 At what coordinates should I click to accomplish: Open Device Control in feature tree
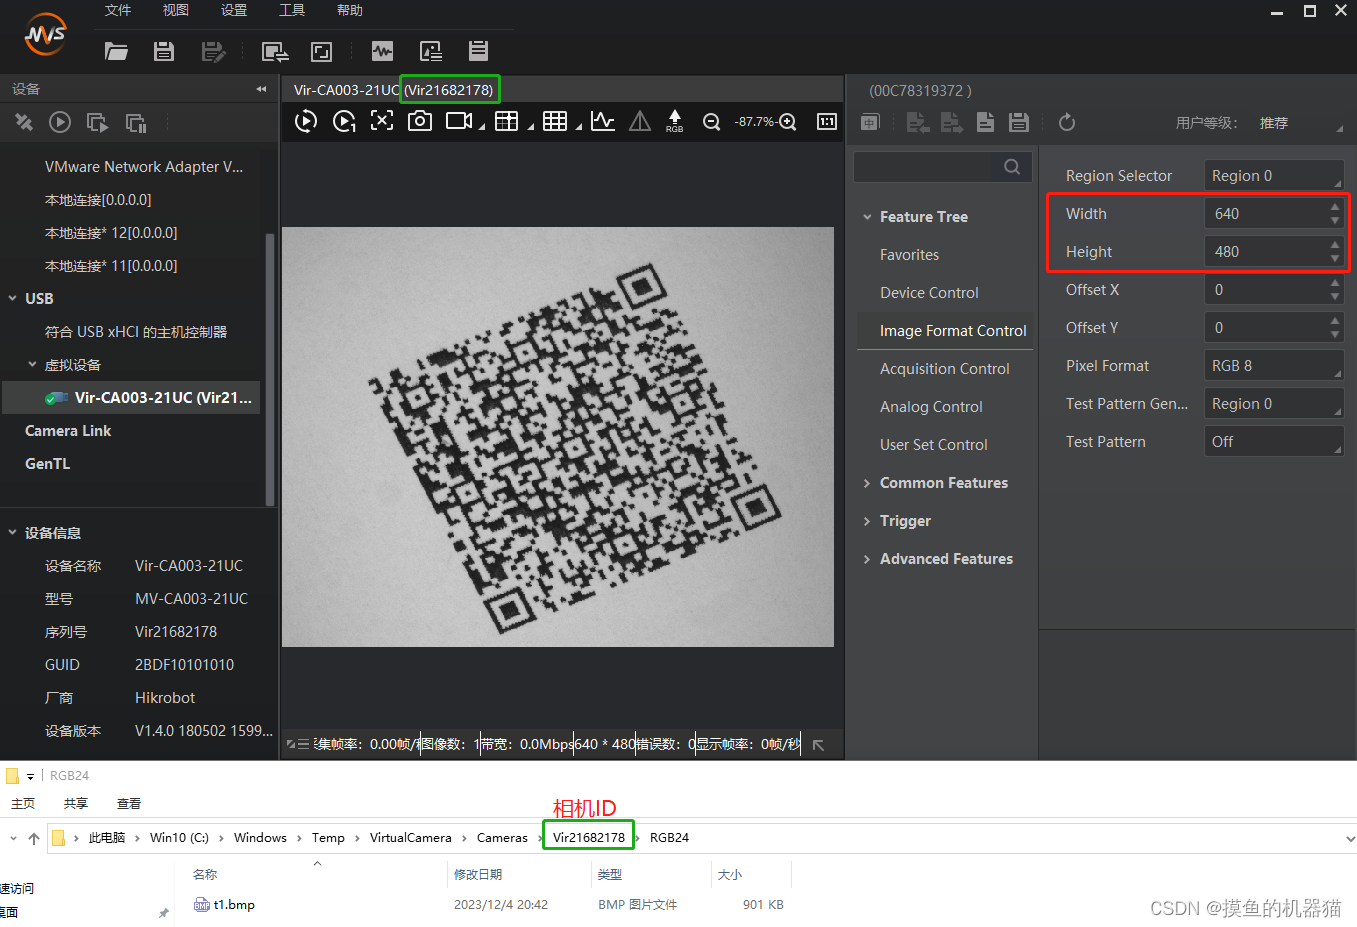point(929,293)
